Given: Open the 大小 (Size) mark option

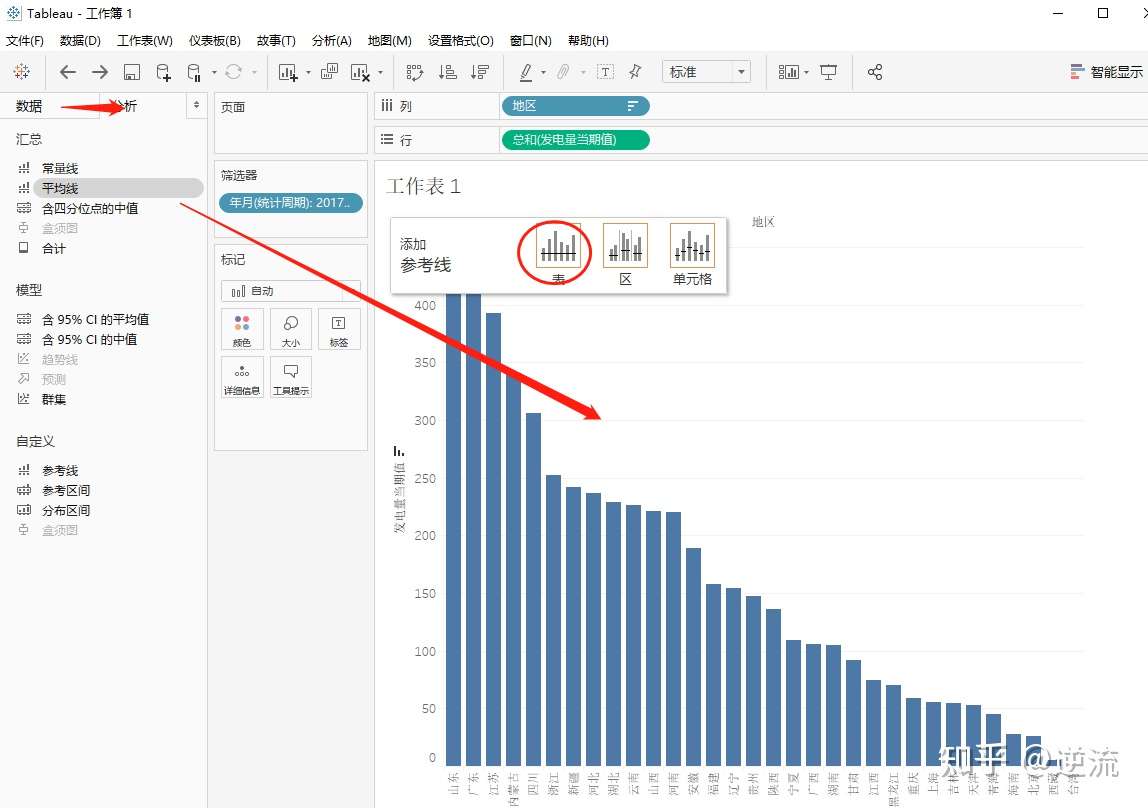Looking at the screenshot, I should point(290,328).
